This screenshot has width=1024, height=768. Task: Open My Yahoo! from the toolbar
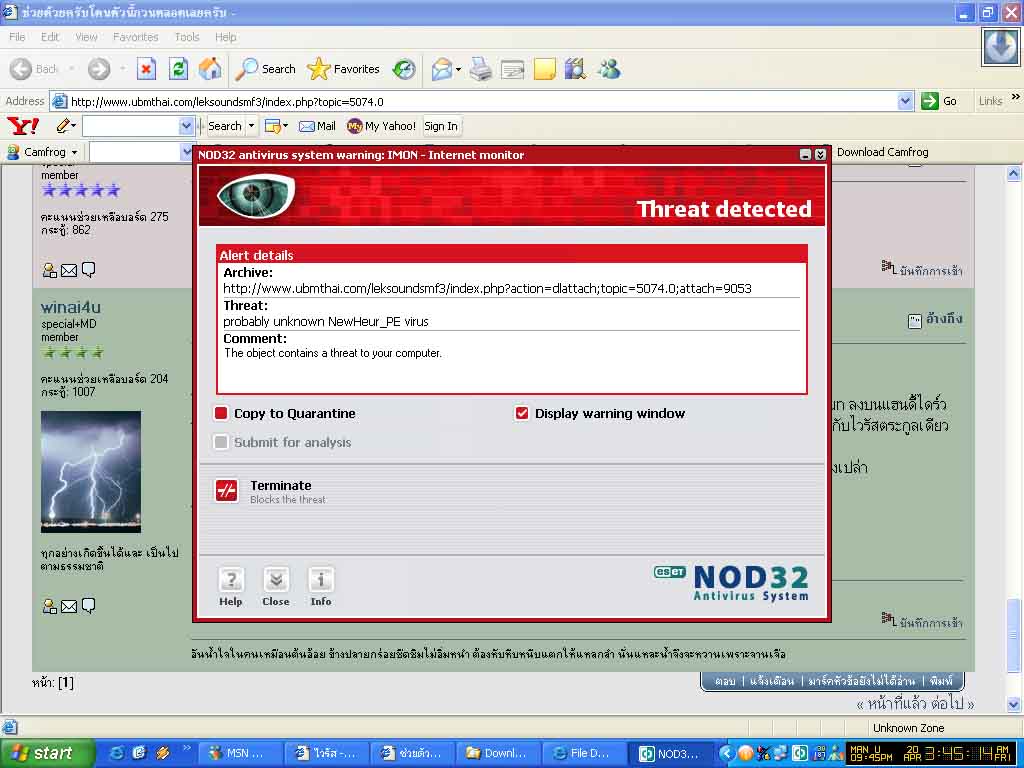(381, 126)
